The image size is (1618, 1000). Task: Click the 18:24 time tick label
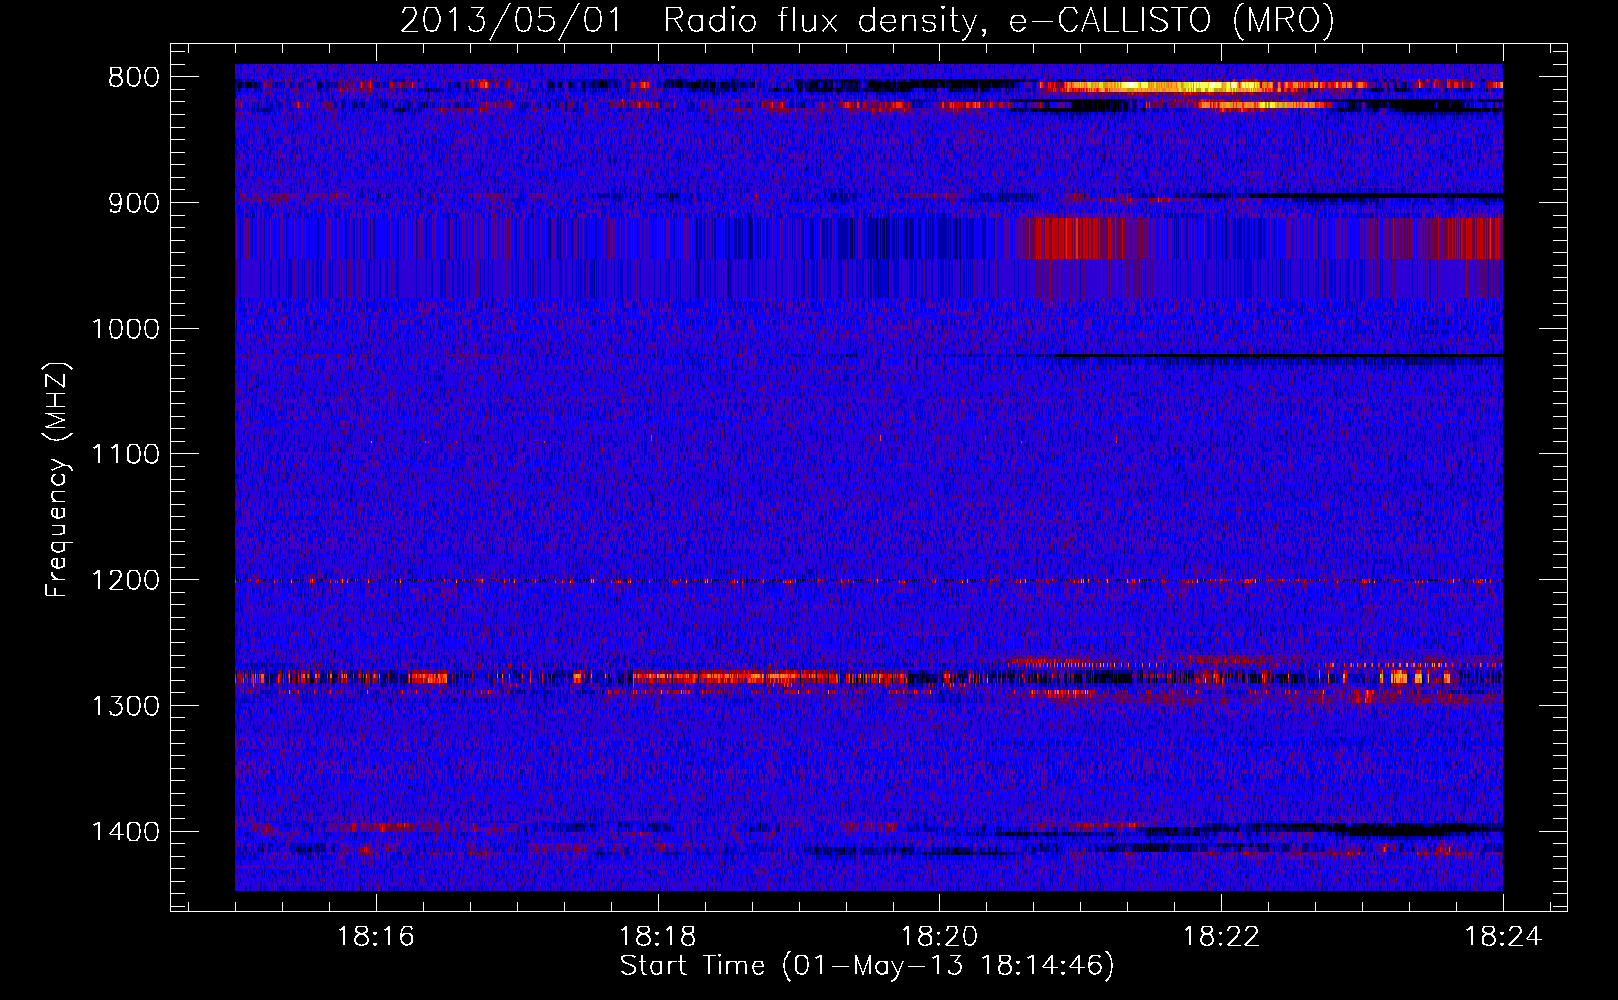tap(1504, 937)
